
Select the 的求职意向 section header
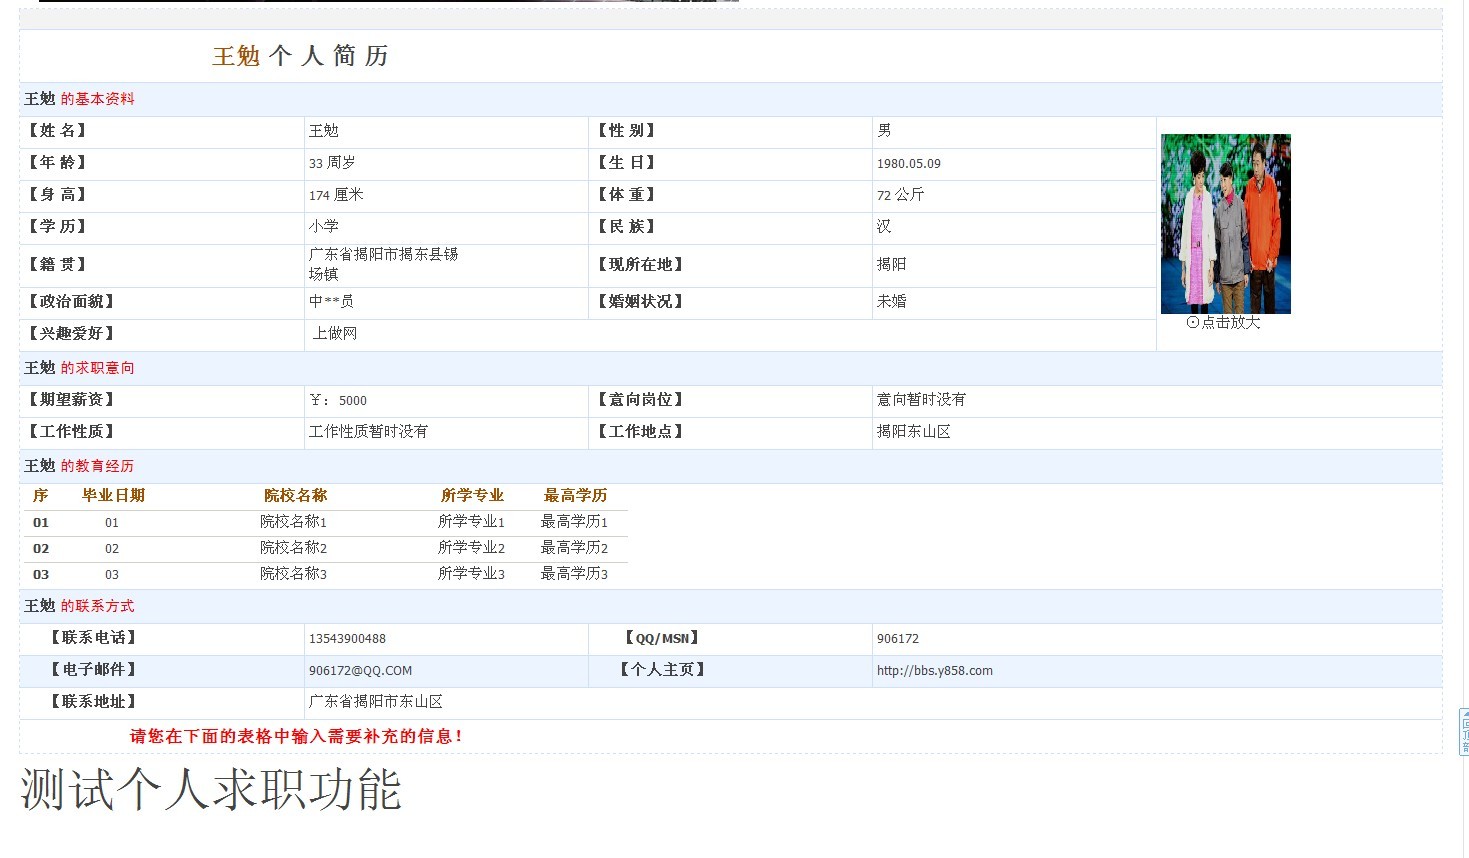(97, 368)
